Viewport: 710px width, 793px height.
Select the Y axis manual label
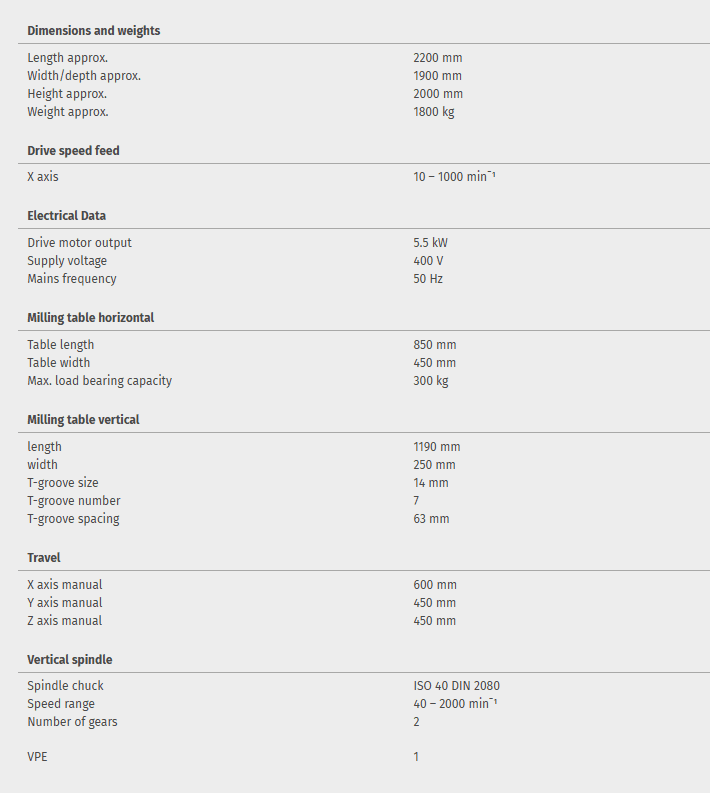pos(65,603)
